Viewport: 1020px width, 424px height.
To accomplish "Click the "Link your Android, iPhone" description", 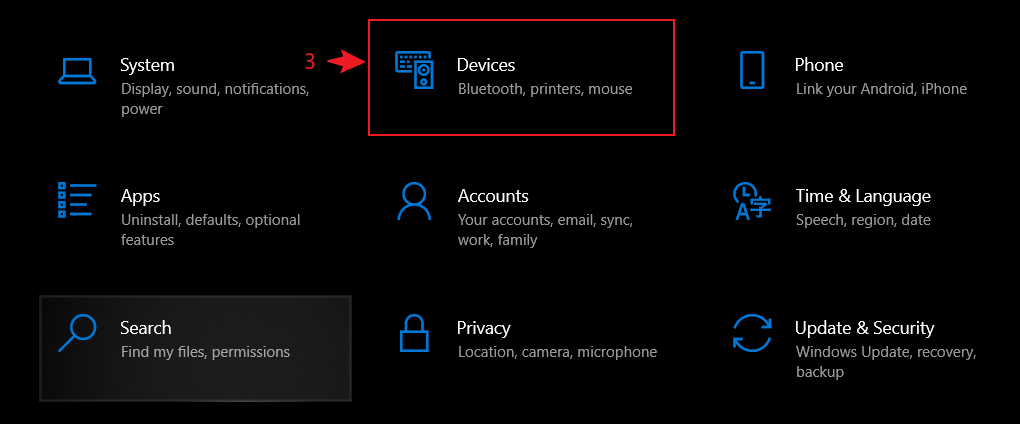I will pos(881,89).
